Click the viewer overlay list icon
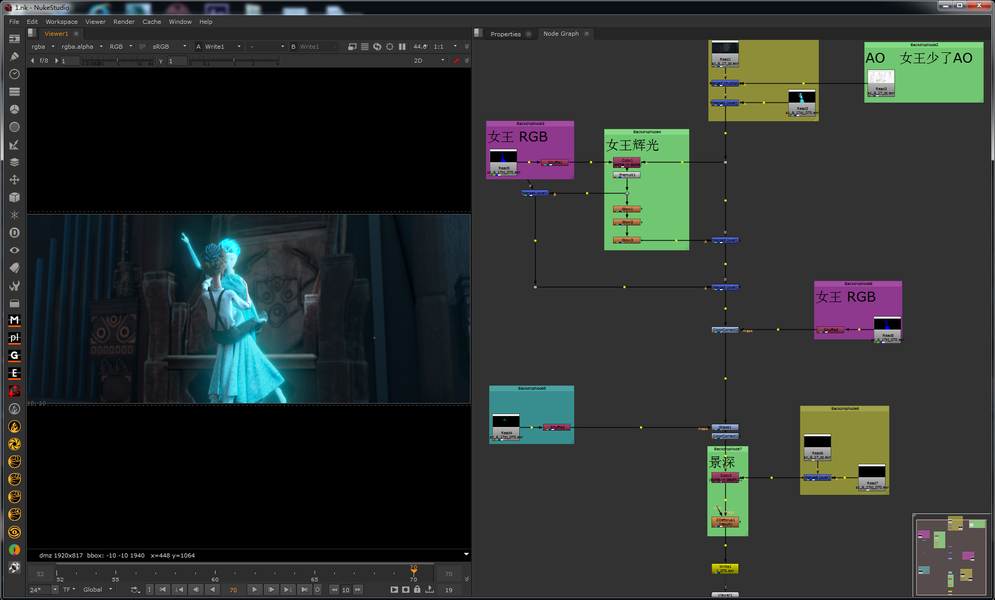The image size is (995, 600). point(364,46)
